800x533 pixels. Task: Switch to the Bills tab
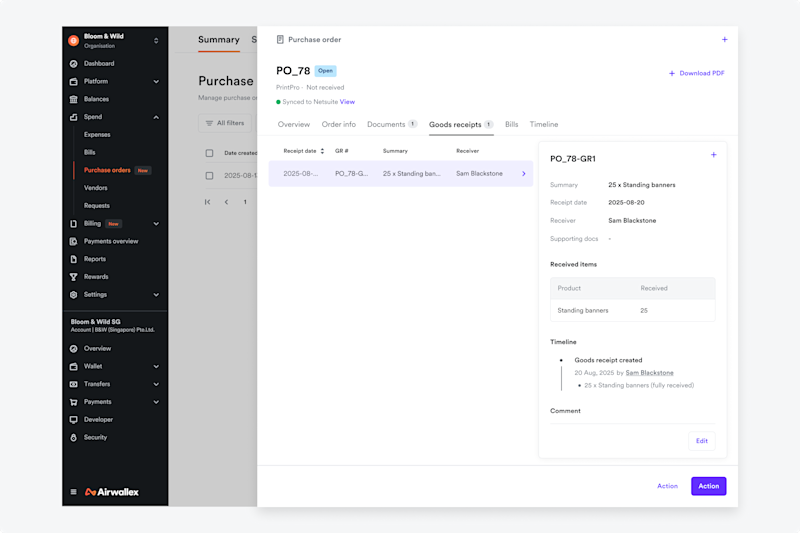[x=512, y=124]
